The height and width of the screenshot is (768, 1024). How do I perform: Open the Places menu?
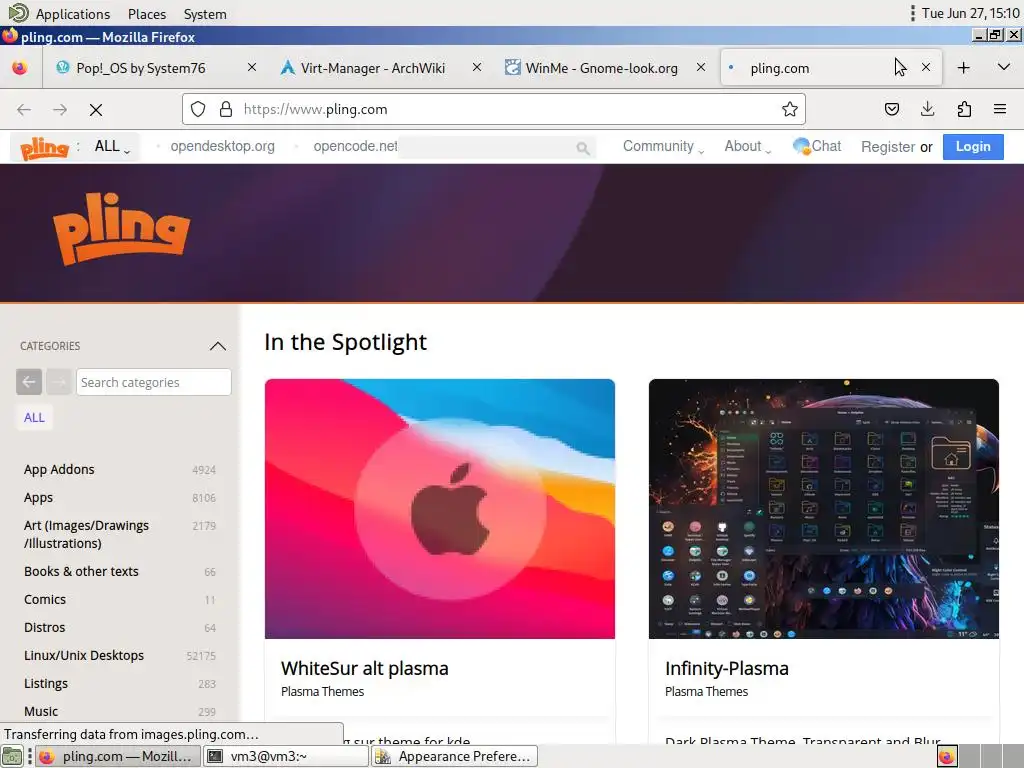(147, 14)
